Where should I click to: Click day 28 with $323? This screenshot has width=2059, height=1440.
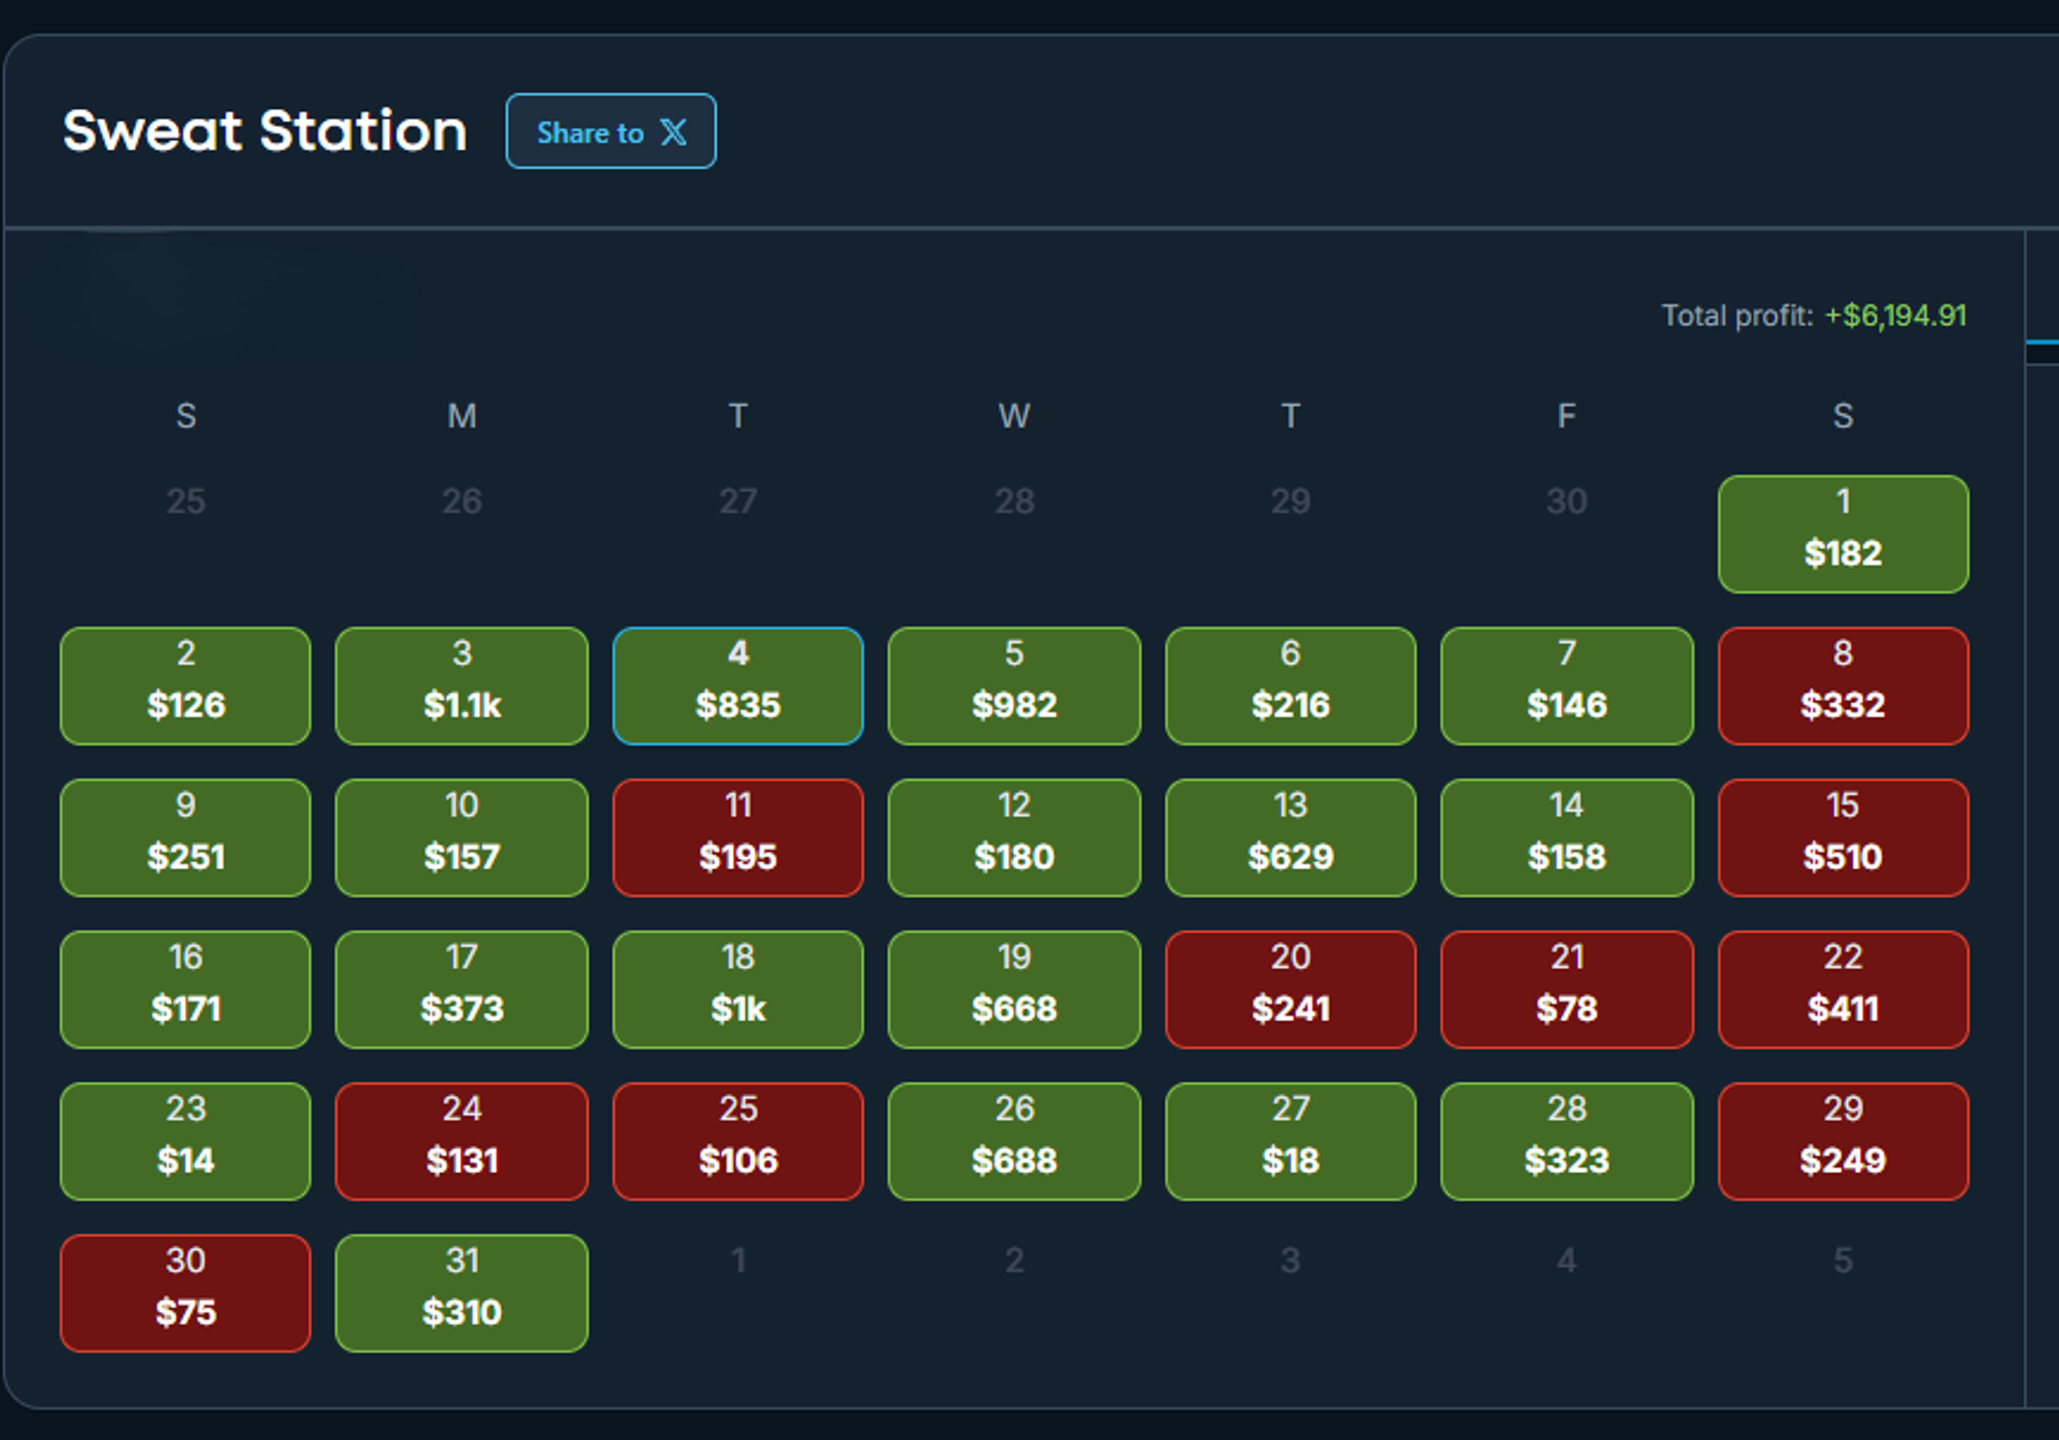point(1567,1142)
